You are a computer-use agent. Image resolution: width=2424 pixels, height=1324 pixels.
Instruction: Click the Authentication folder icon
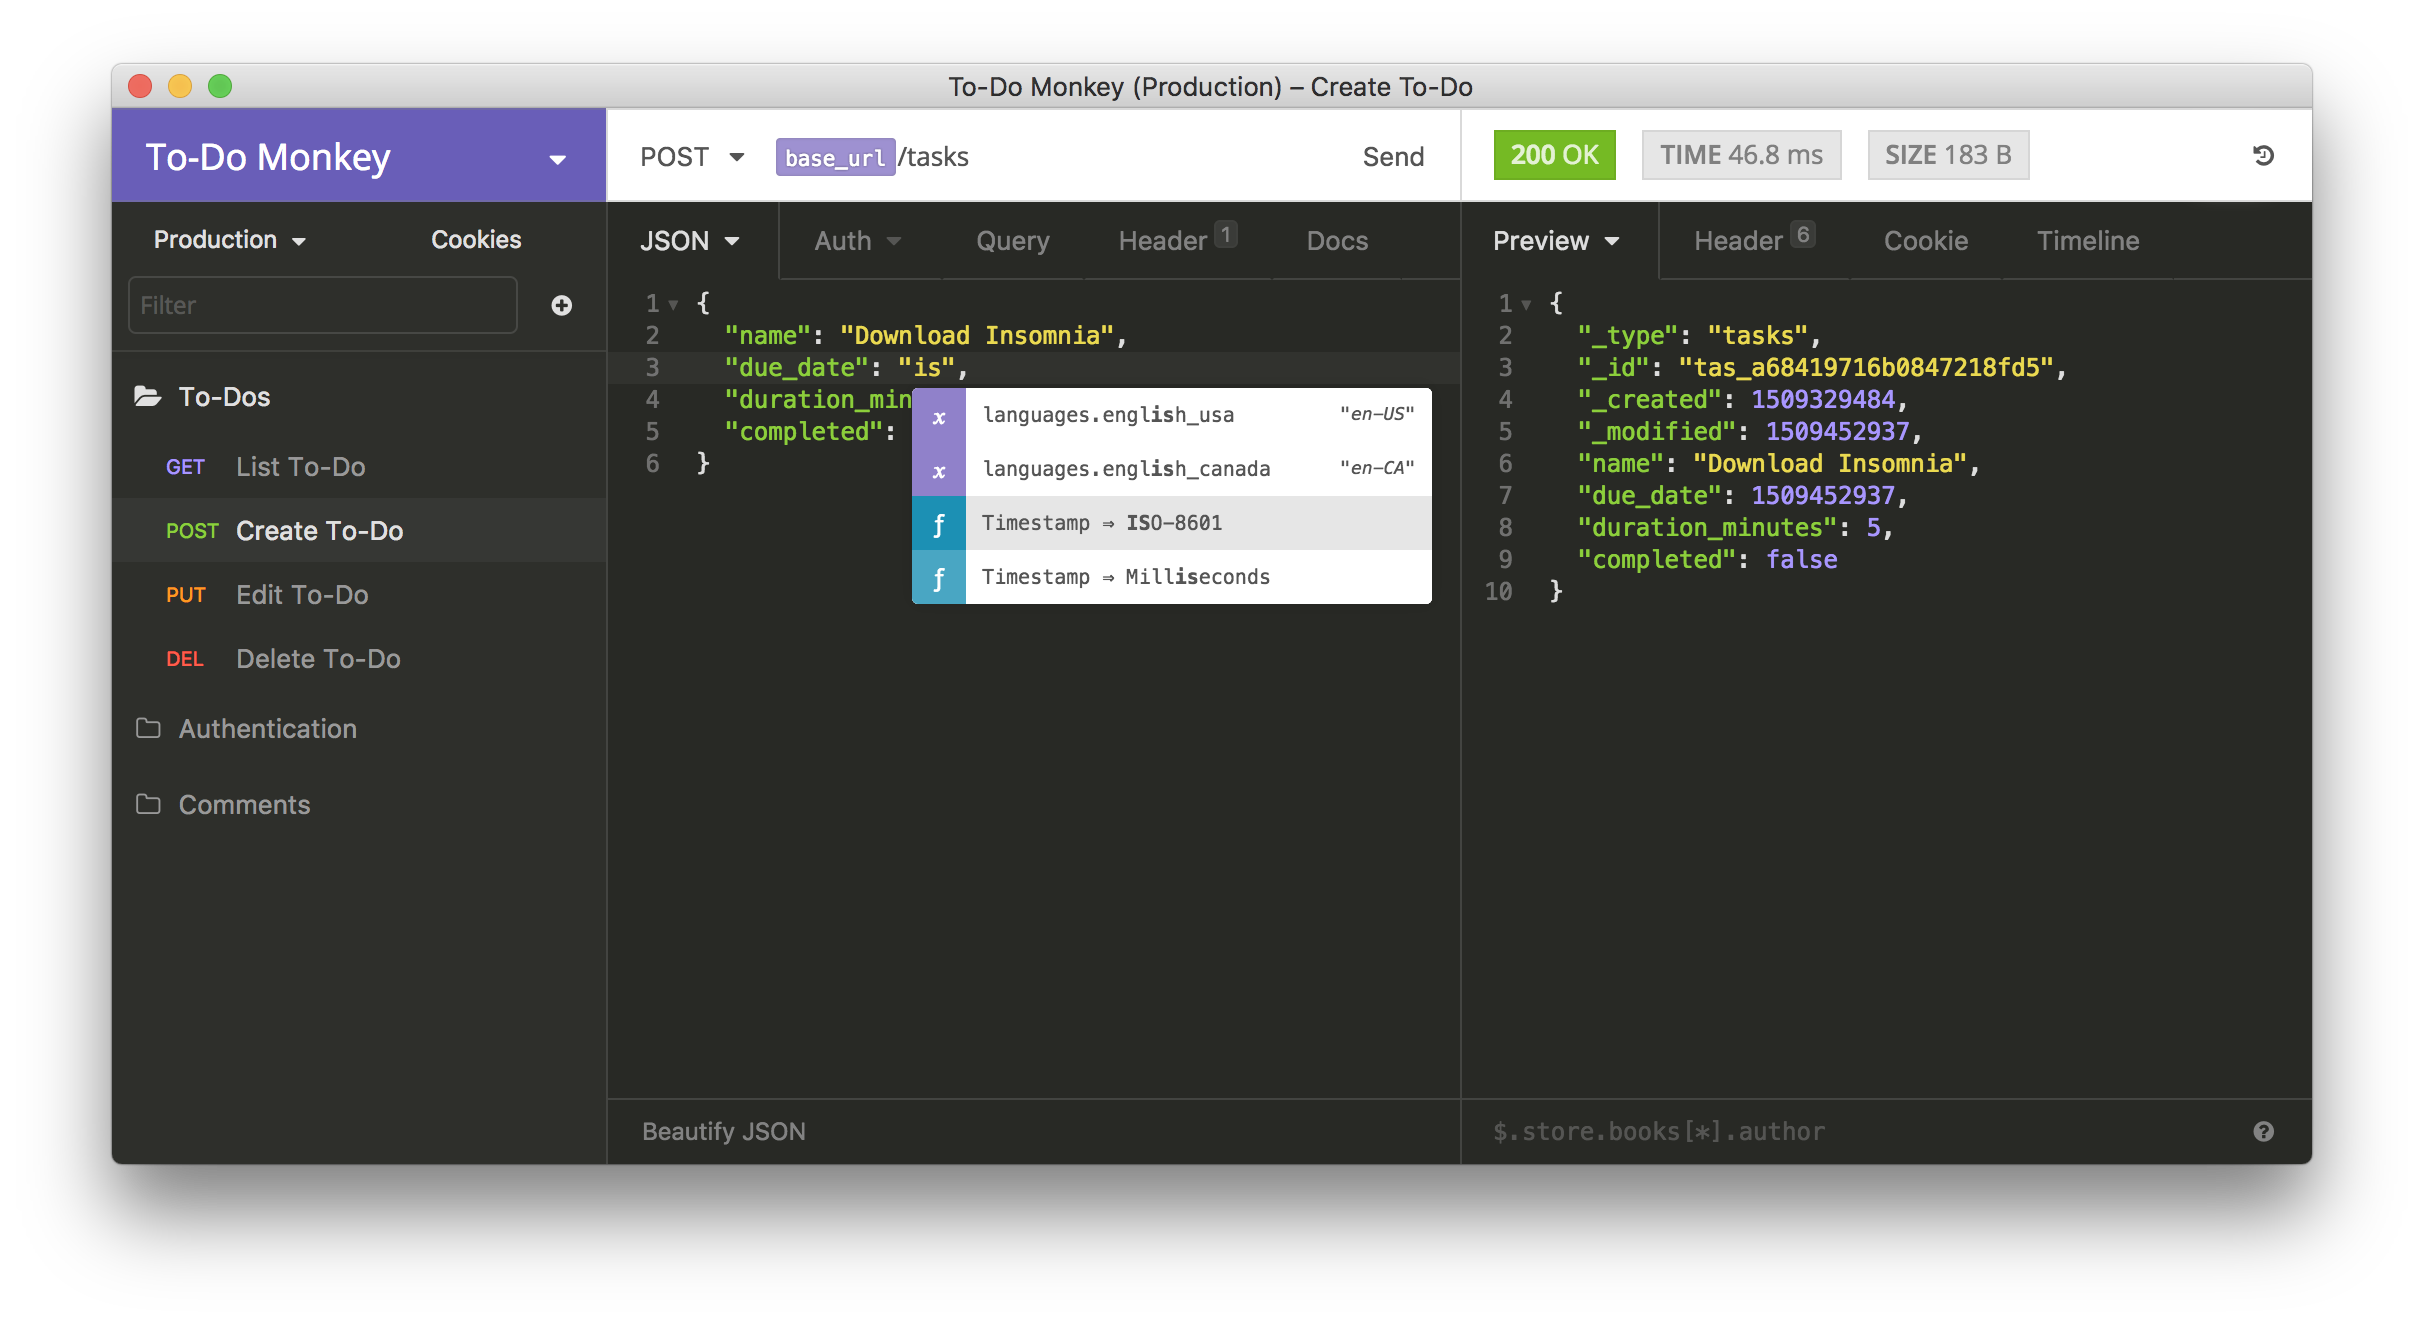coord(148,728)
